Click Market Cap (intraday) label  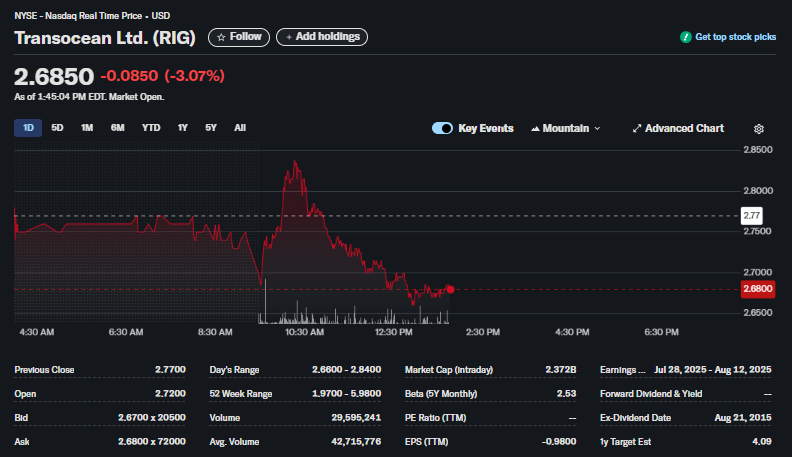pos(449,370)
